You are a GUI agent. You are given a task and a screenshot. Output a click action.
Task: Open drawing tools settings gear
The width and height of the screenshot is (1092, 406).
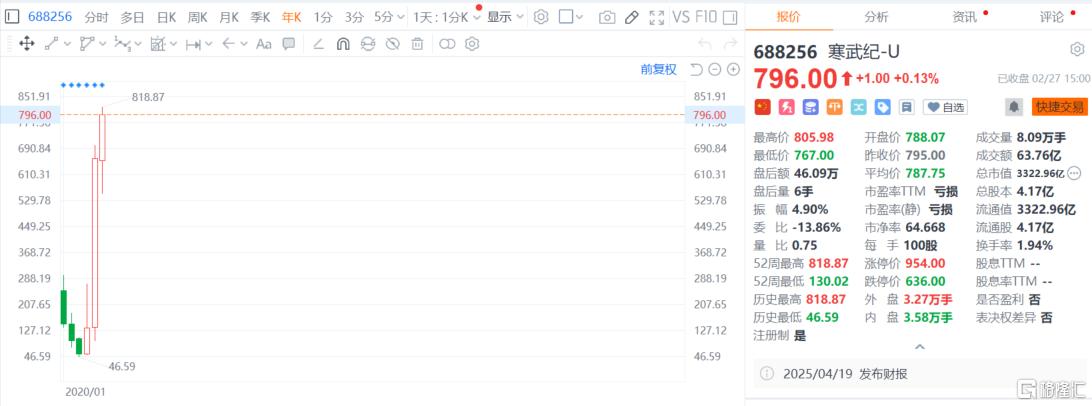472,45
